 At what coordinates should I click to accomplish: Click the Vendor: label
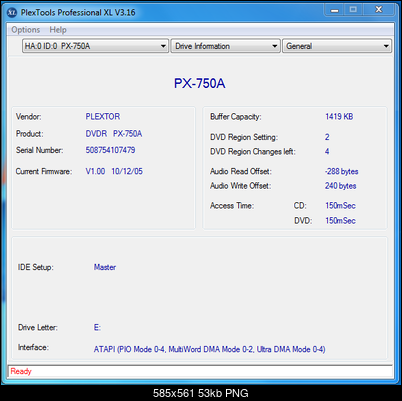[x=28, y=117]
